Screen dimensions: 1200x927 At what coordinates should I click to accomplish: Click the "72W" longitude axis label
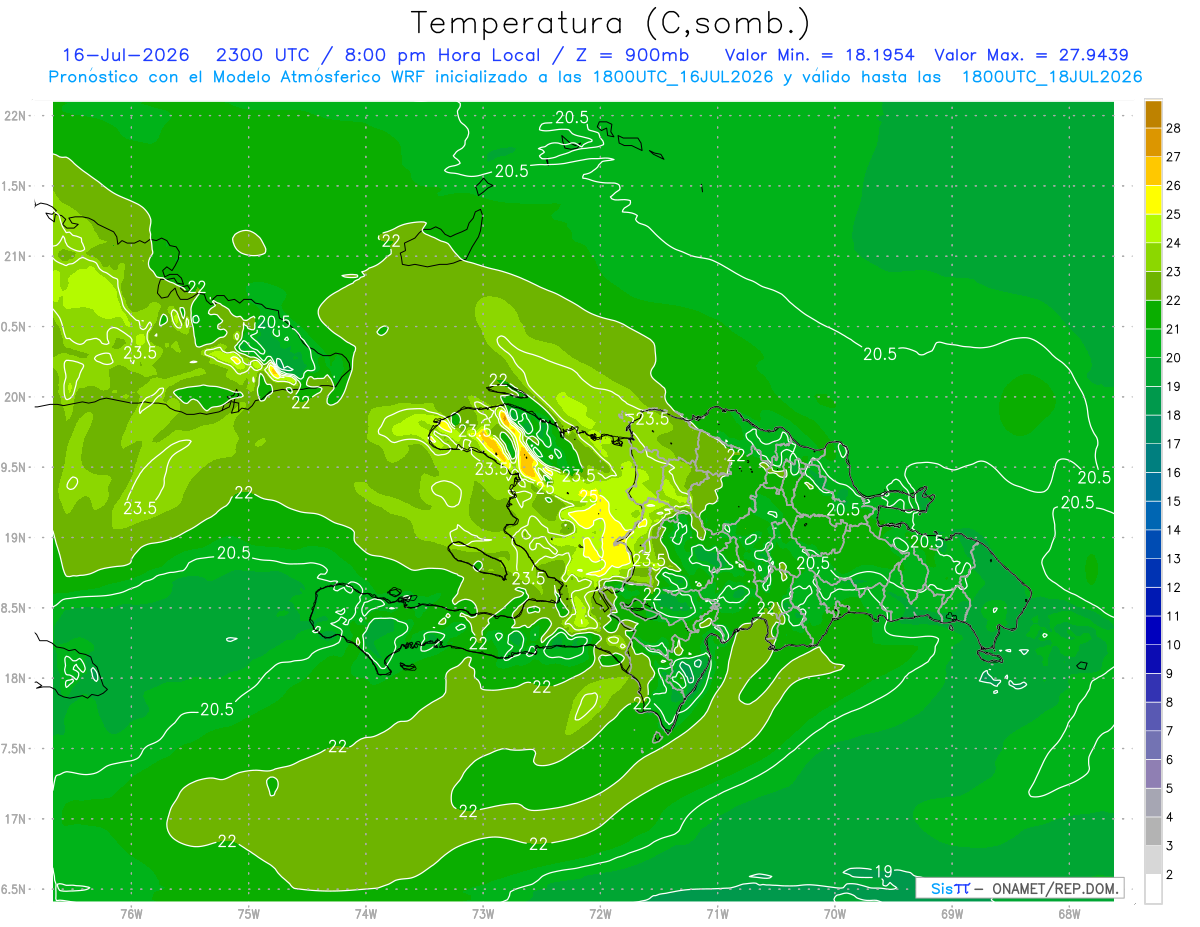600,914
